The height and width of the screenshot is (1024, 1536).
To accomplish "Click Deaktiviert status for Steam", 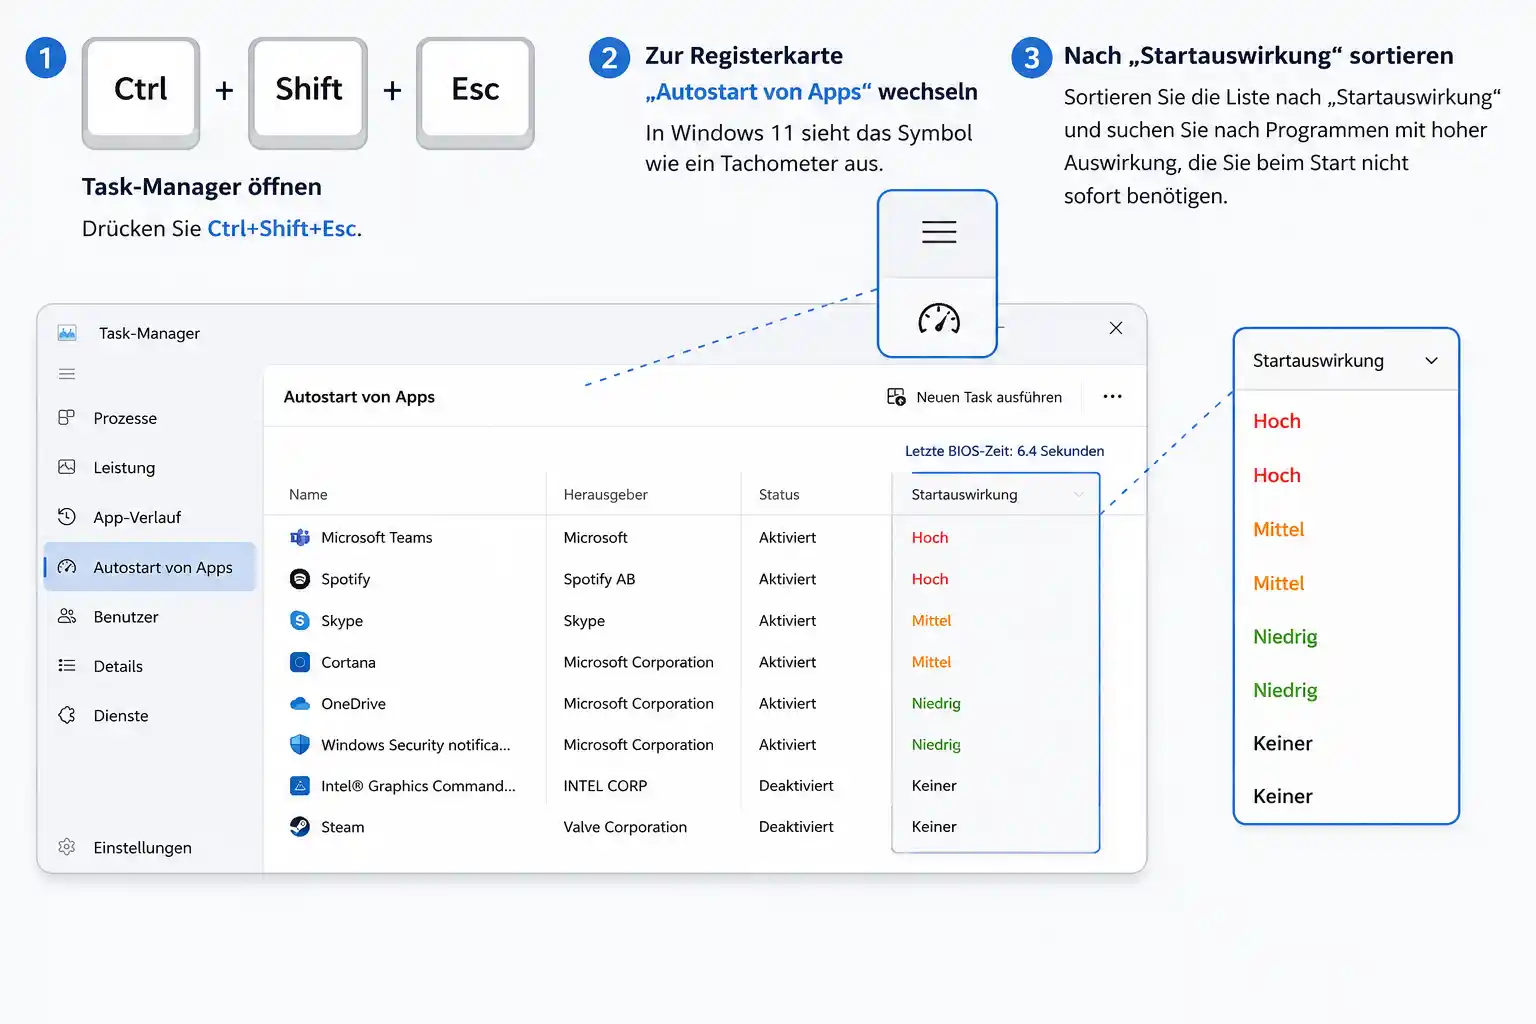I will (x=796, y=827).
